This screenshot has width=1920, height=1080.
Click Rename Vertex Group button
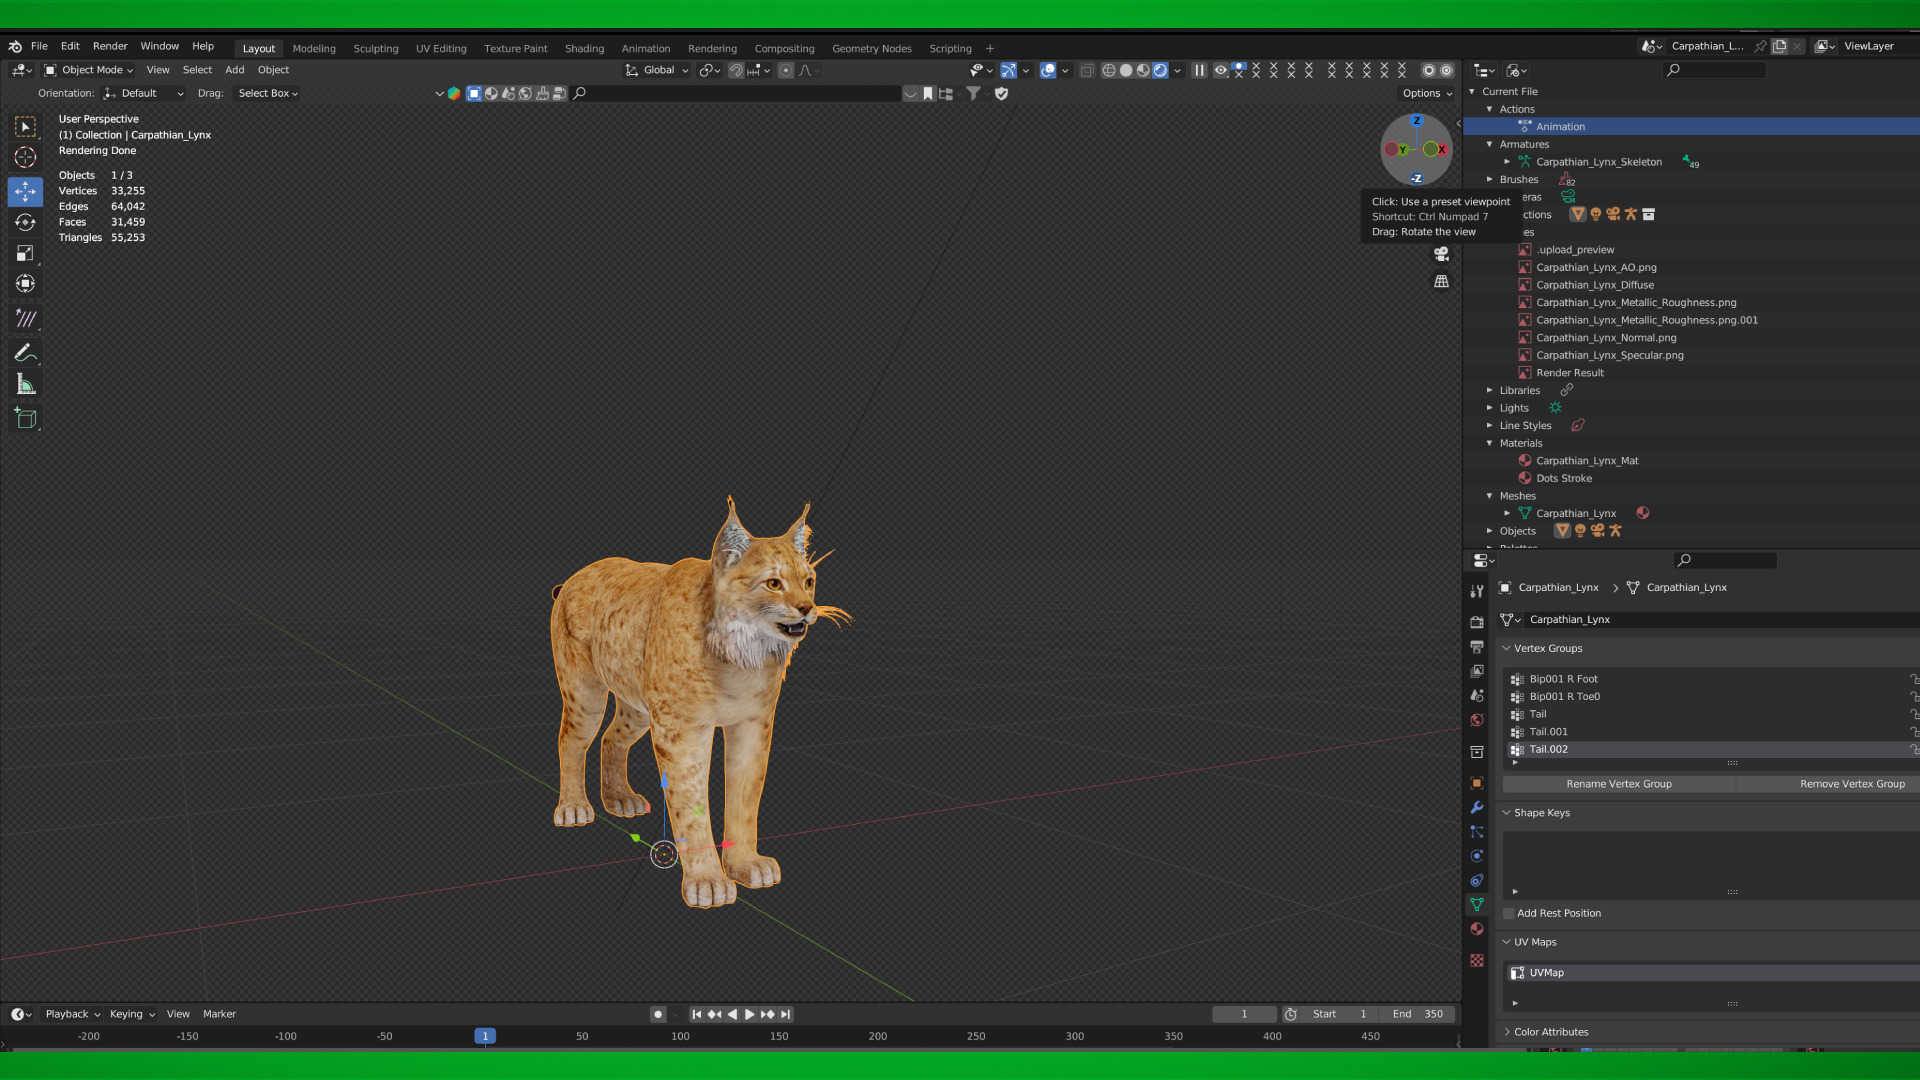tap(1618, 784)
